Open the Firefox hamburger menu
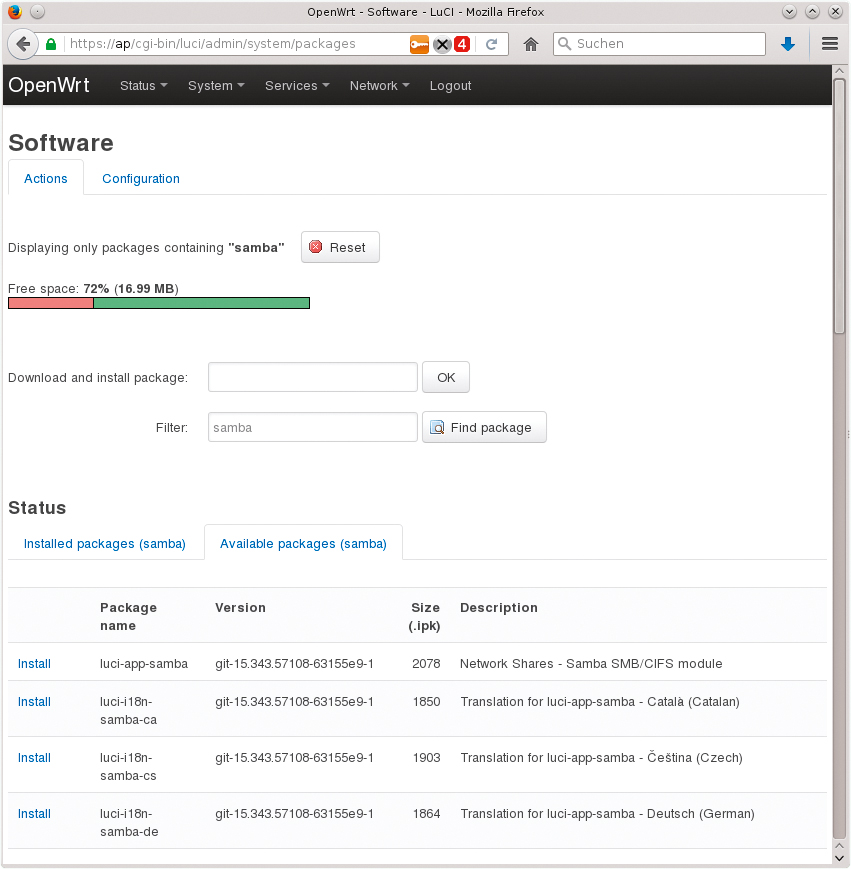851x869 pixels. coord(829,44)
